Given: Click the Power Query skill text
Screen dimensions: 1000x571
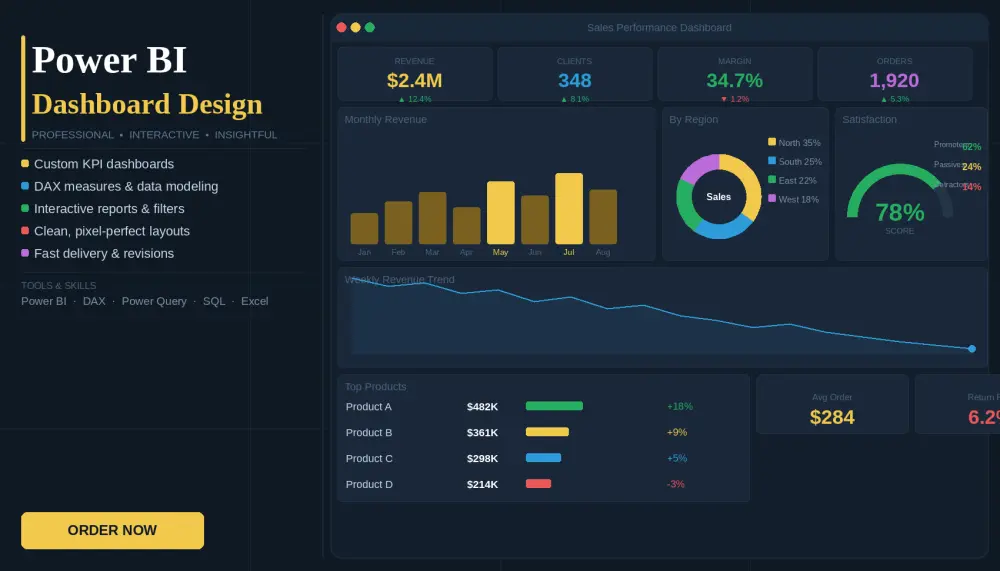Looking at the screenshot, I should point(154,301).
